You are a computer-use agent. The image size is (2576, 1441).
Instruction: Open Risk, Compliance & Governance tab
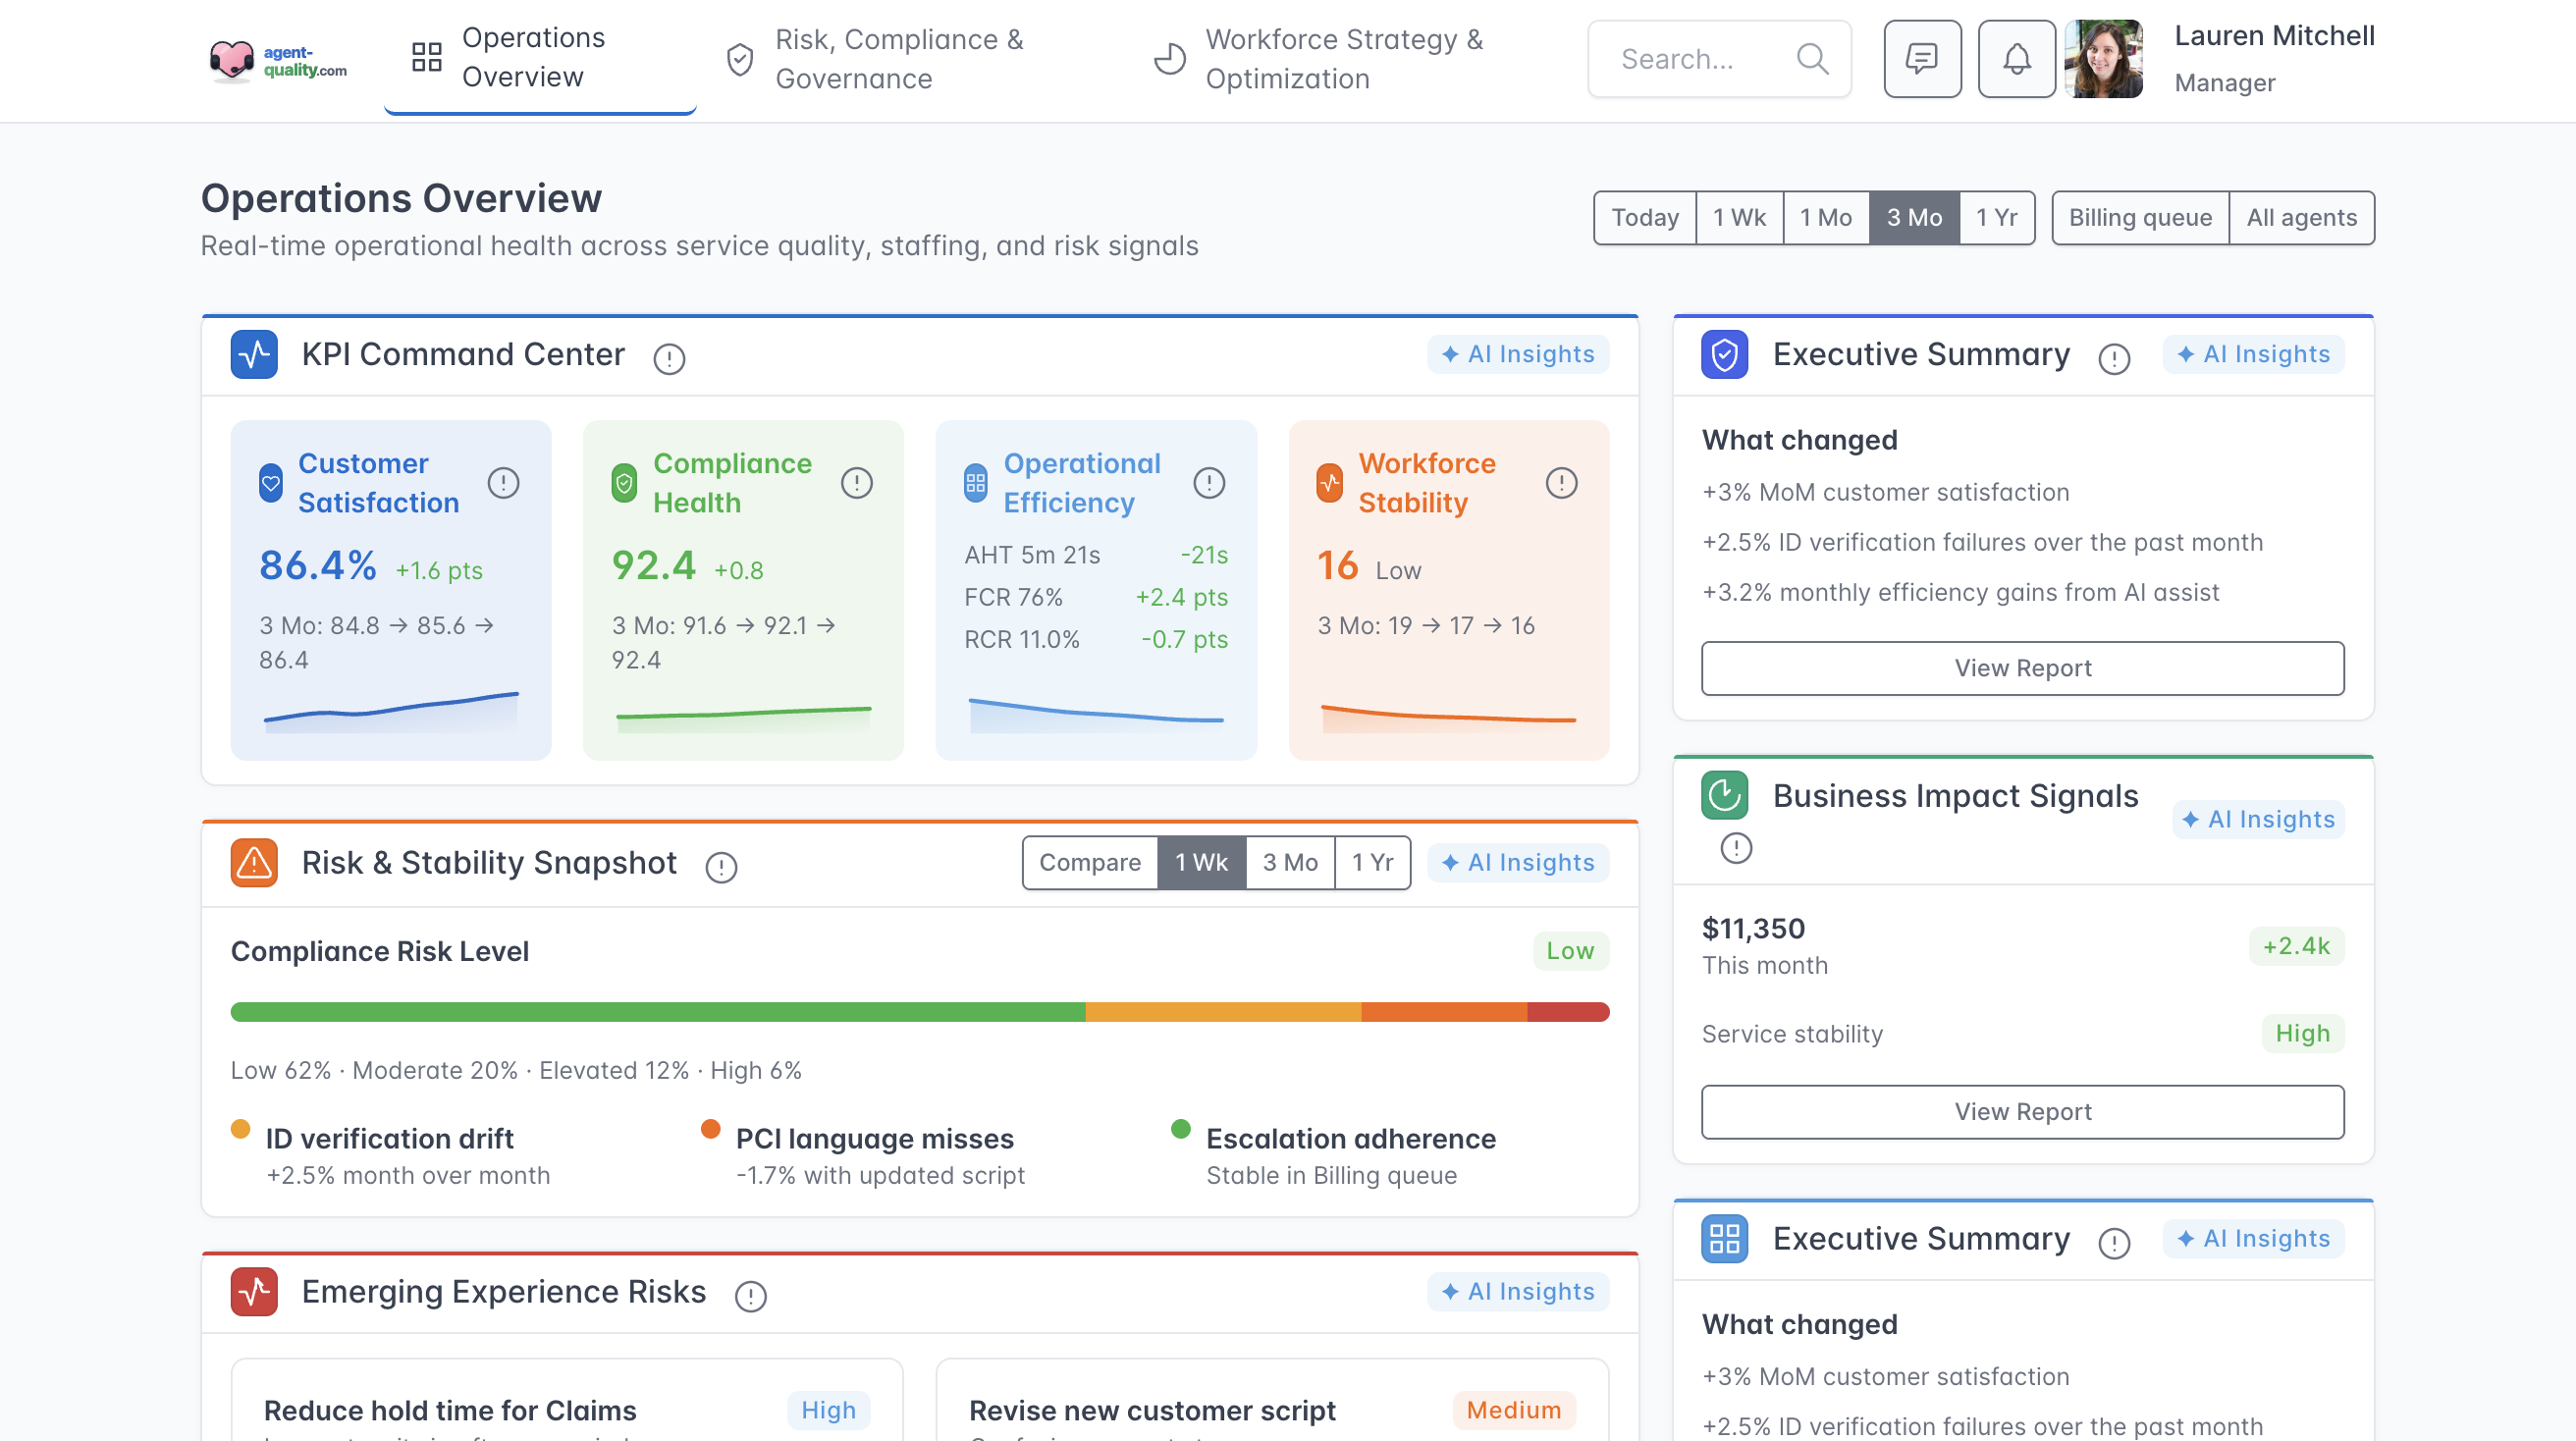coord(878,59)
